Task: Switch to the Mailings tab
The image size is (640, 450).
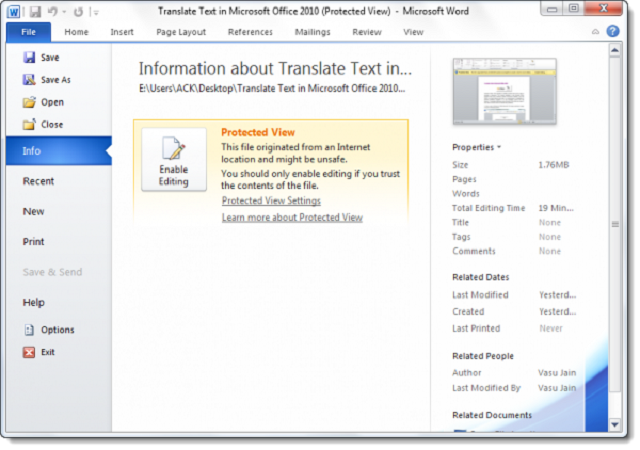Action: point(313,32)
